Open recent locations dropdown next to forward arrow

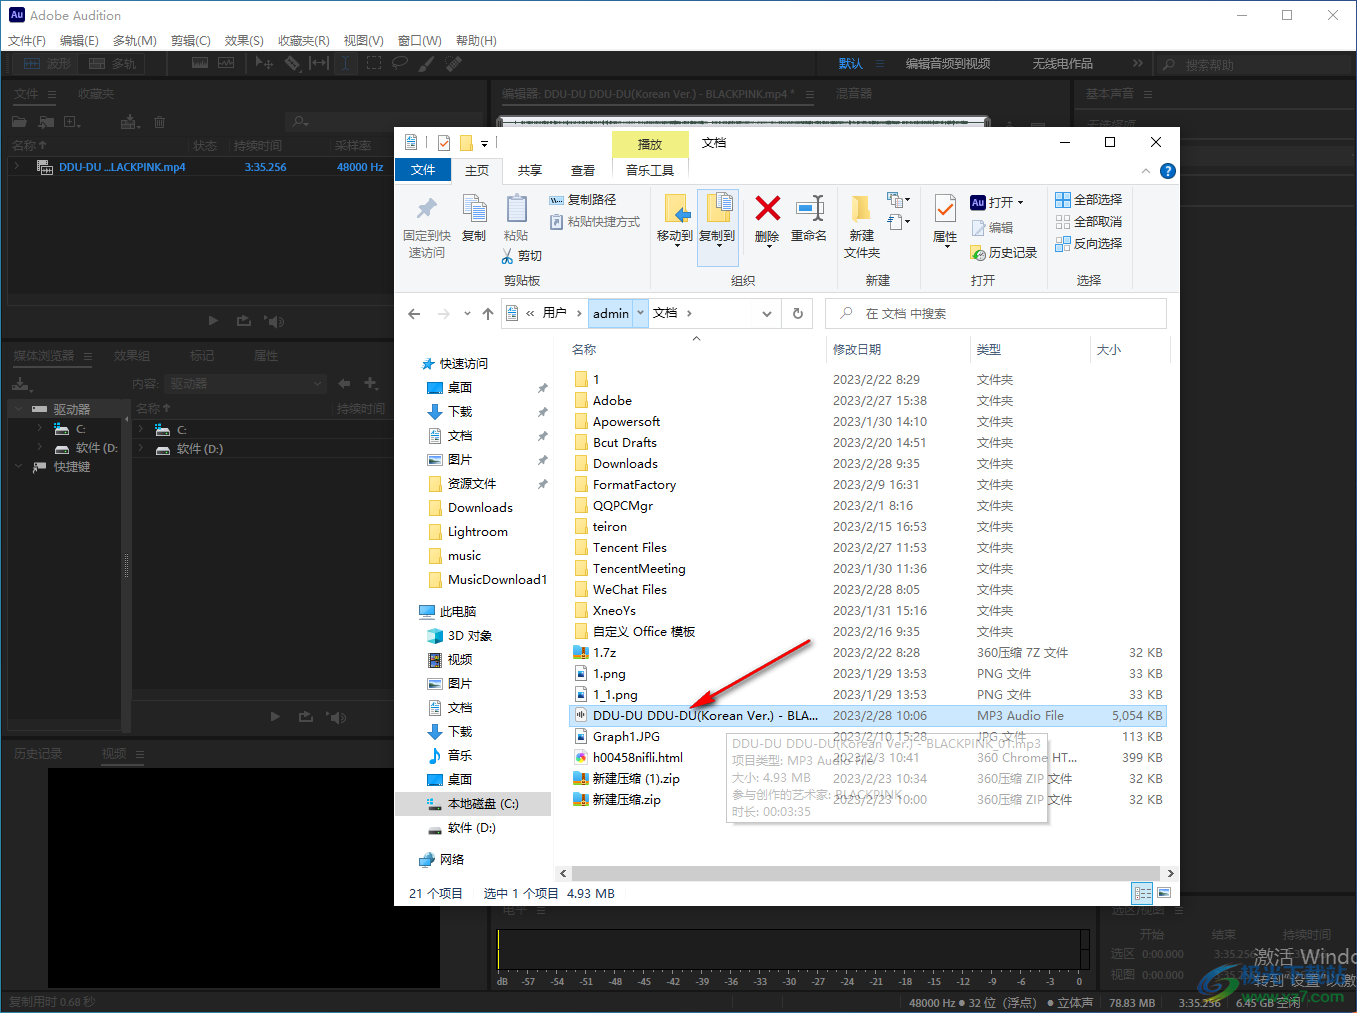467,314
